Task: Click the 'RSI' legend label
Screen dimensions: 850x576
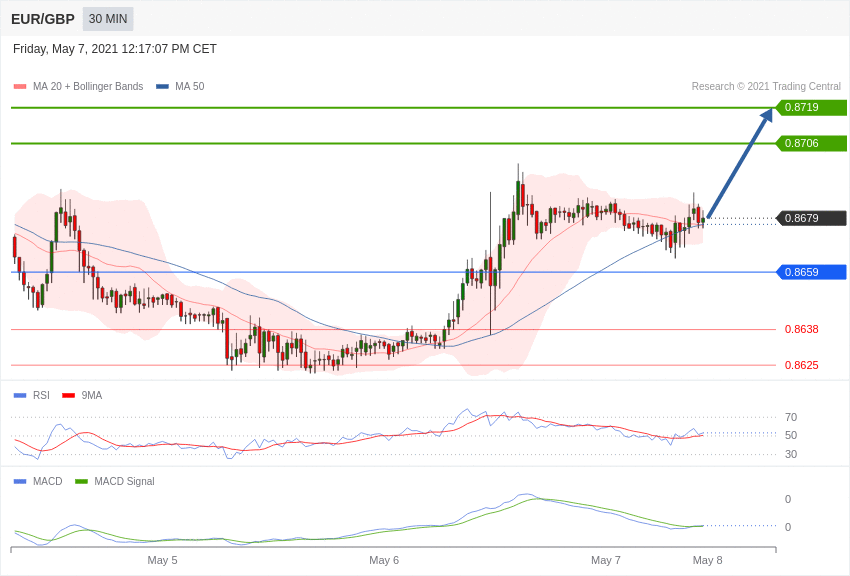Action: (x=41, y=396)
